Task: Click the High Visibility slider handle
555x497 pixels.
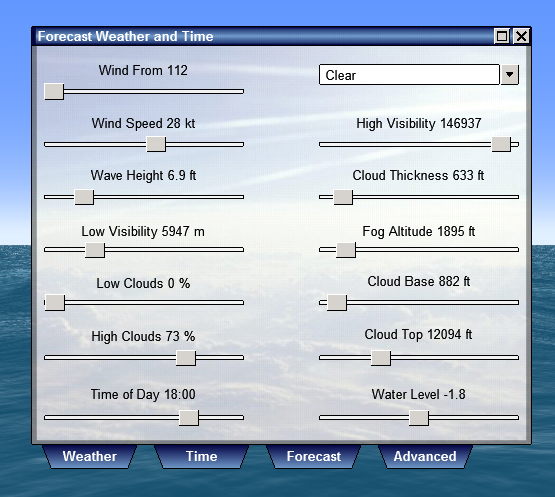Action: click(x=501, y=144)
